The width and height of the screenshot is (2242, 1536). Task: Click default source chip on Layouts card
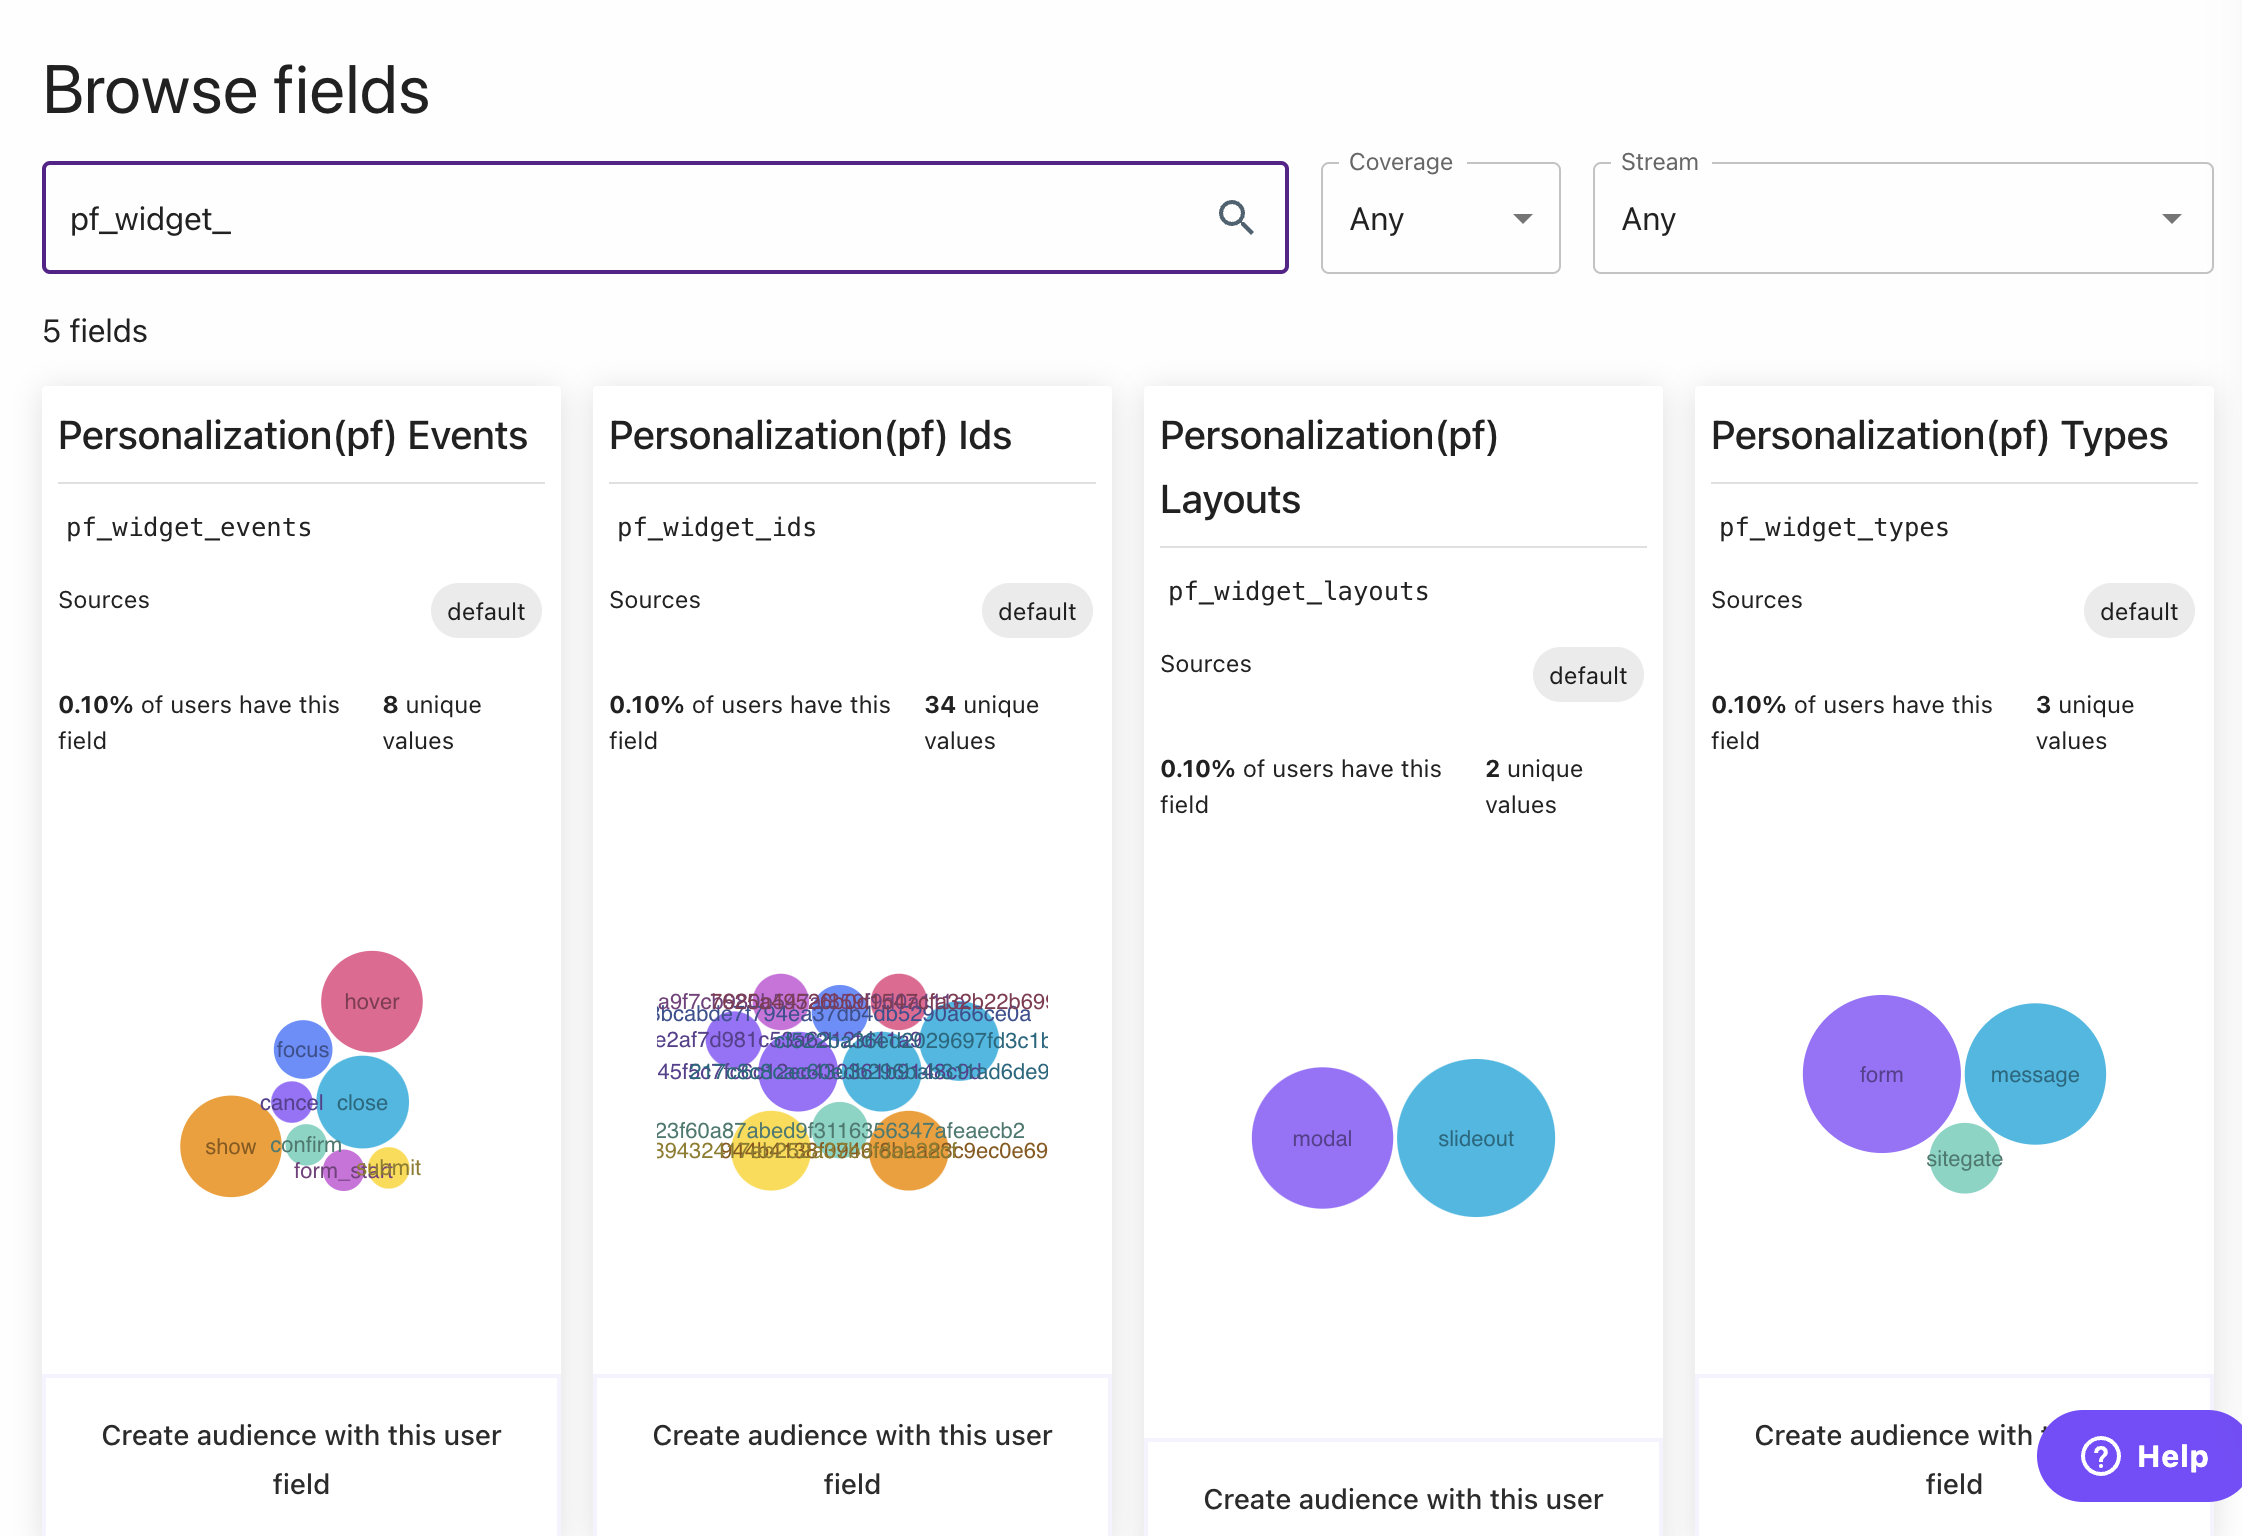tap(1588, 675)
